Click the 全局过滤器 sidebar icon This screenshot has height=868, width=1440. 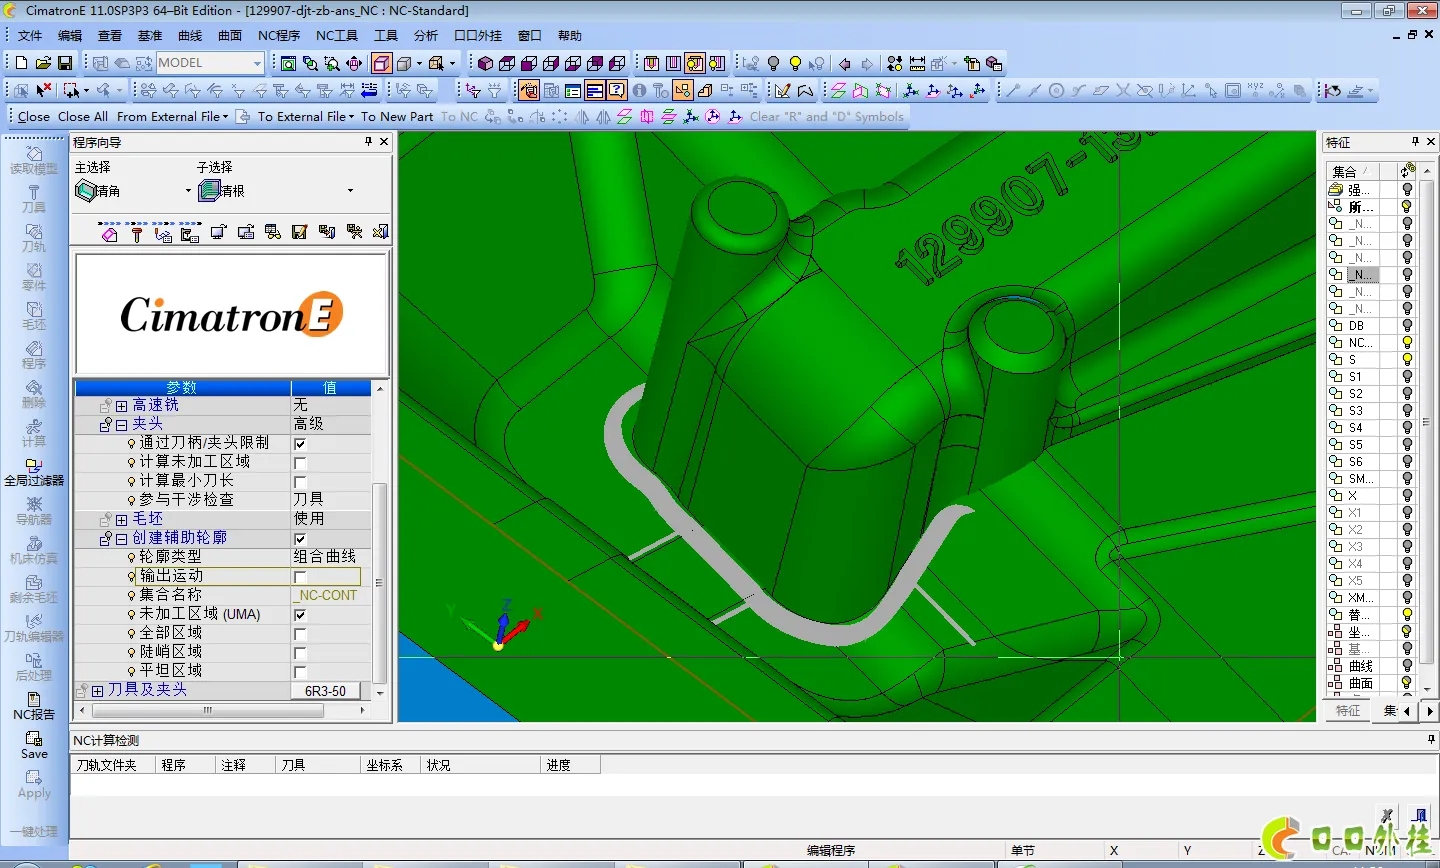(x=34, y=471)
